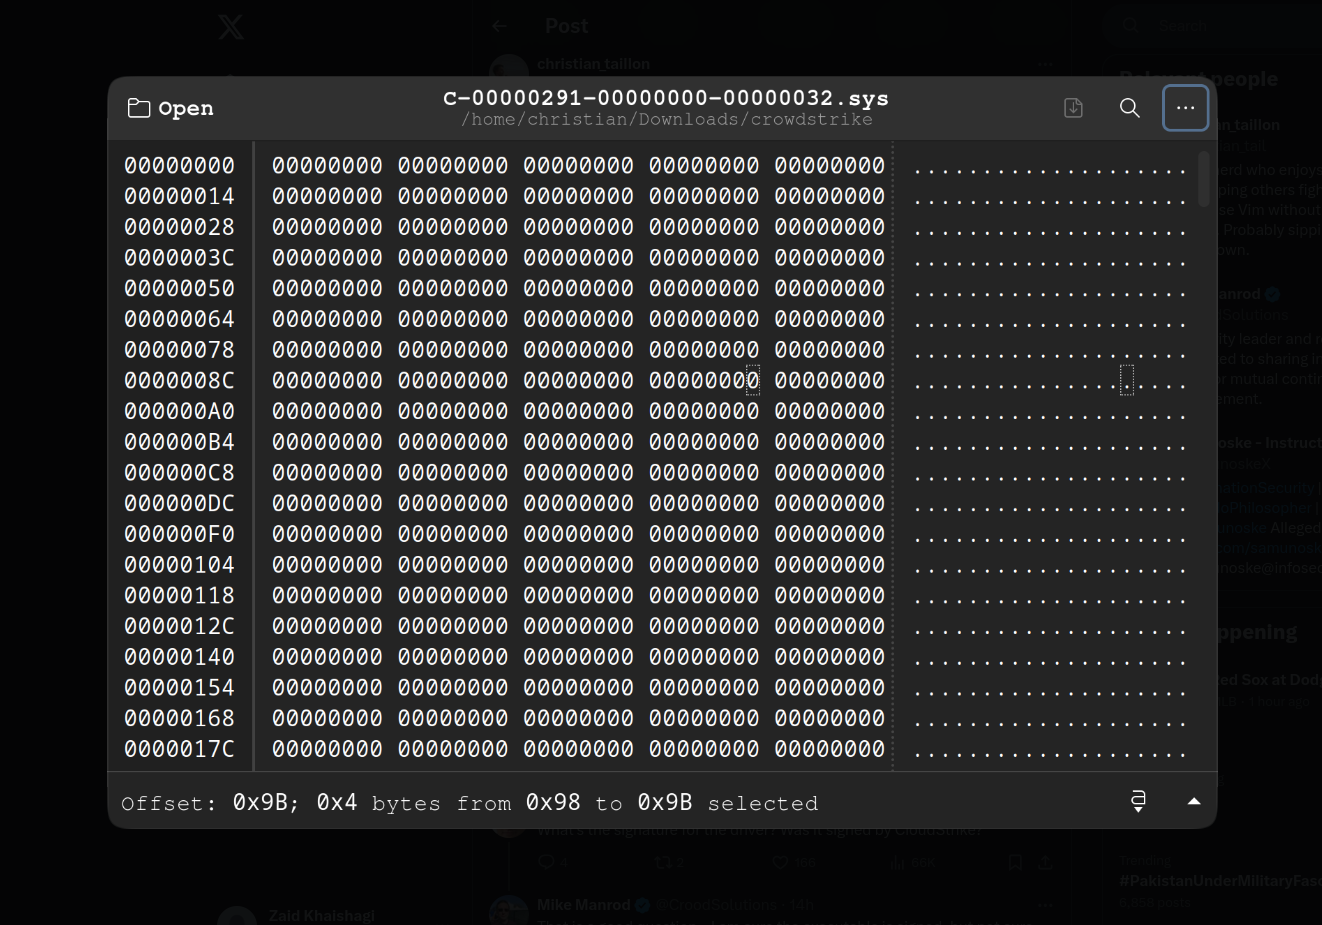Screen dimensions: 1322x925
Task: Open the hex editor overflow menu (three dots)
Action: (1185, 107)
